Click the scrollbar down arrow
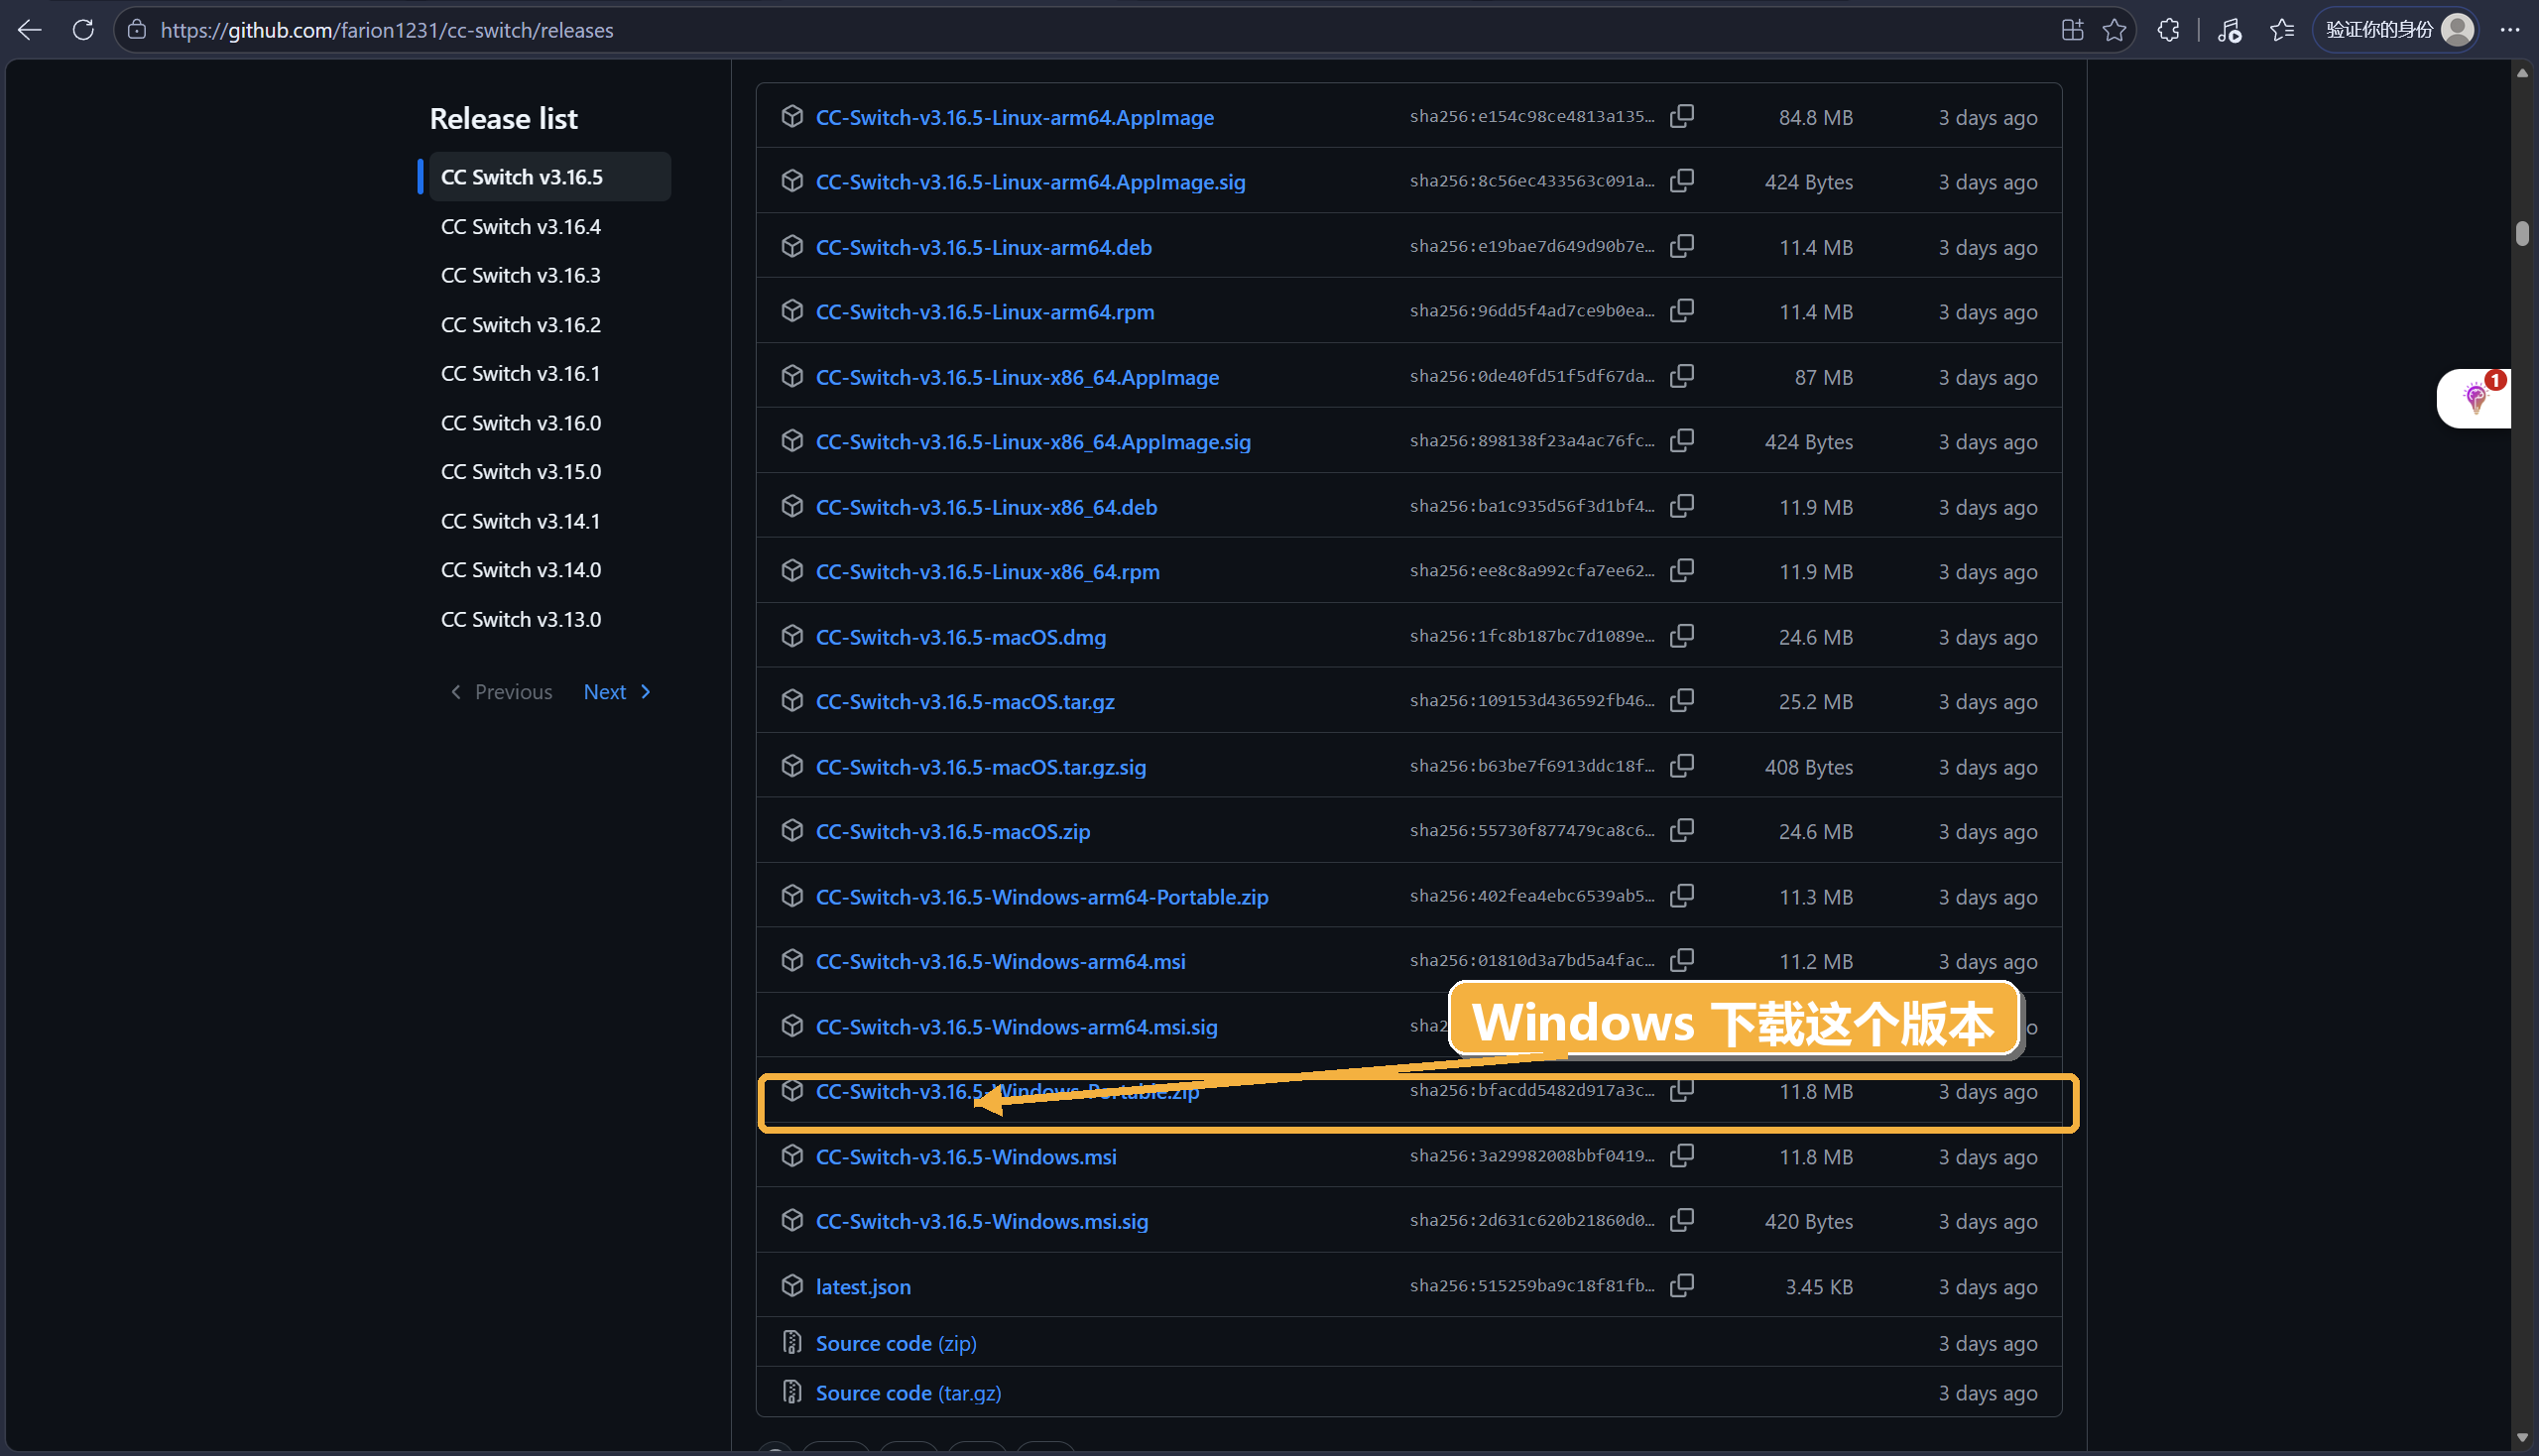 click(x=2523, y=1438)
